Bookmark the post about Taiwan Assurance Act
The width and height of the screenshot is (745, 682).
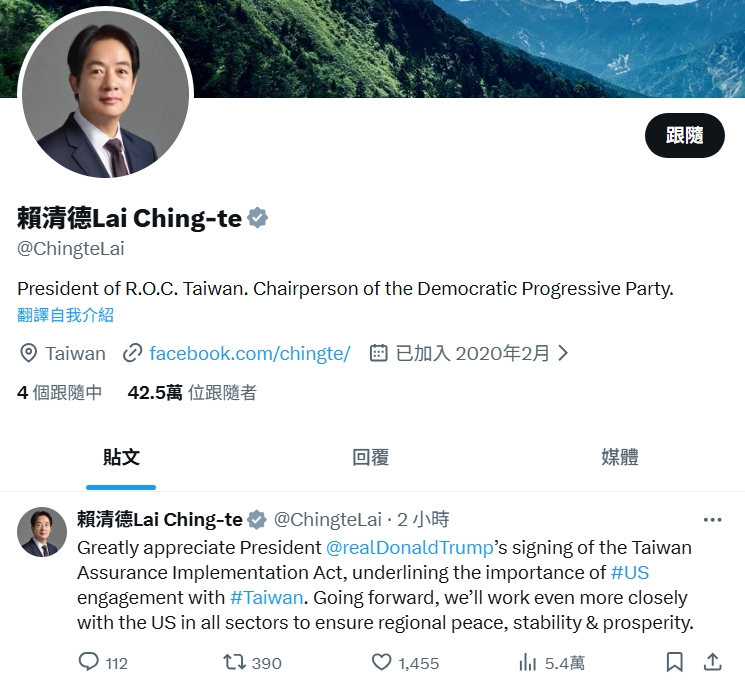click(x=675, y=662)
